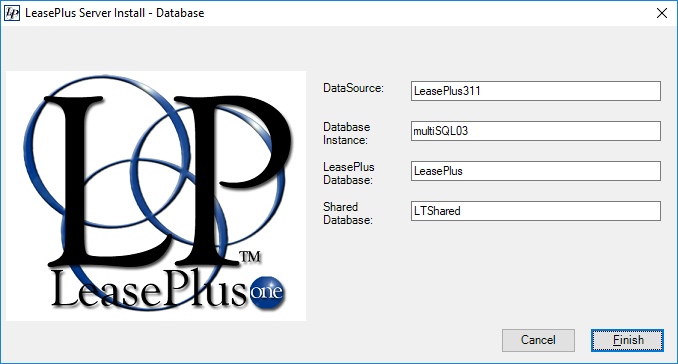Image resolution: width=678 pixels, height=364 pixels.
Task: Click the LeasePlus Database label
Action: [349, 173]
